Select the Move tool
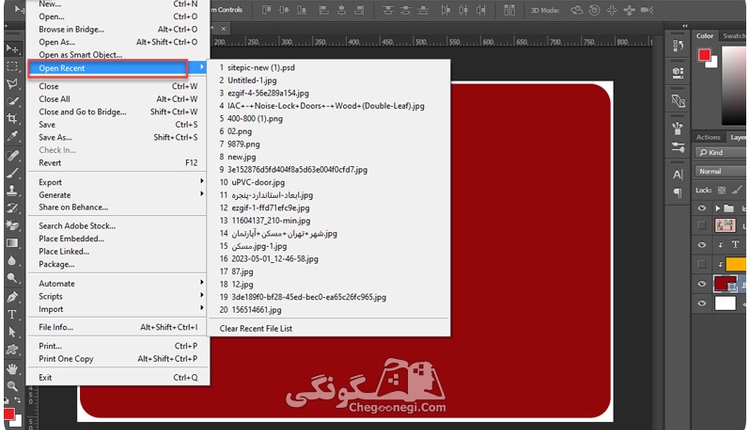750x430 pixels. point(12,48)
